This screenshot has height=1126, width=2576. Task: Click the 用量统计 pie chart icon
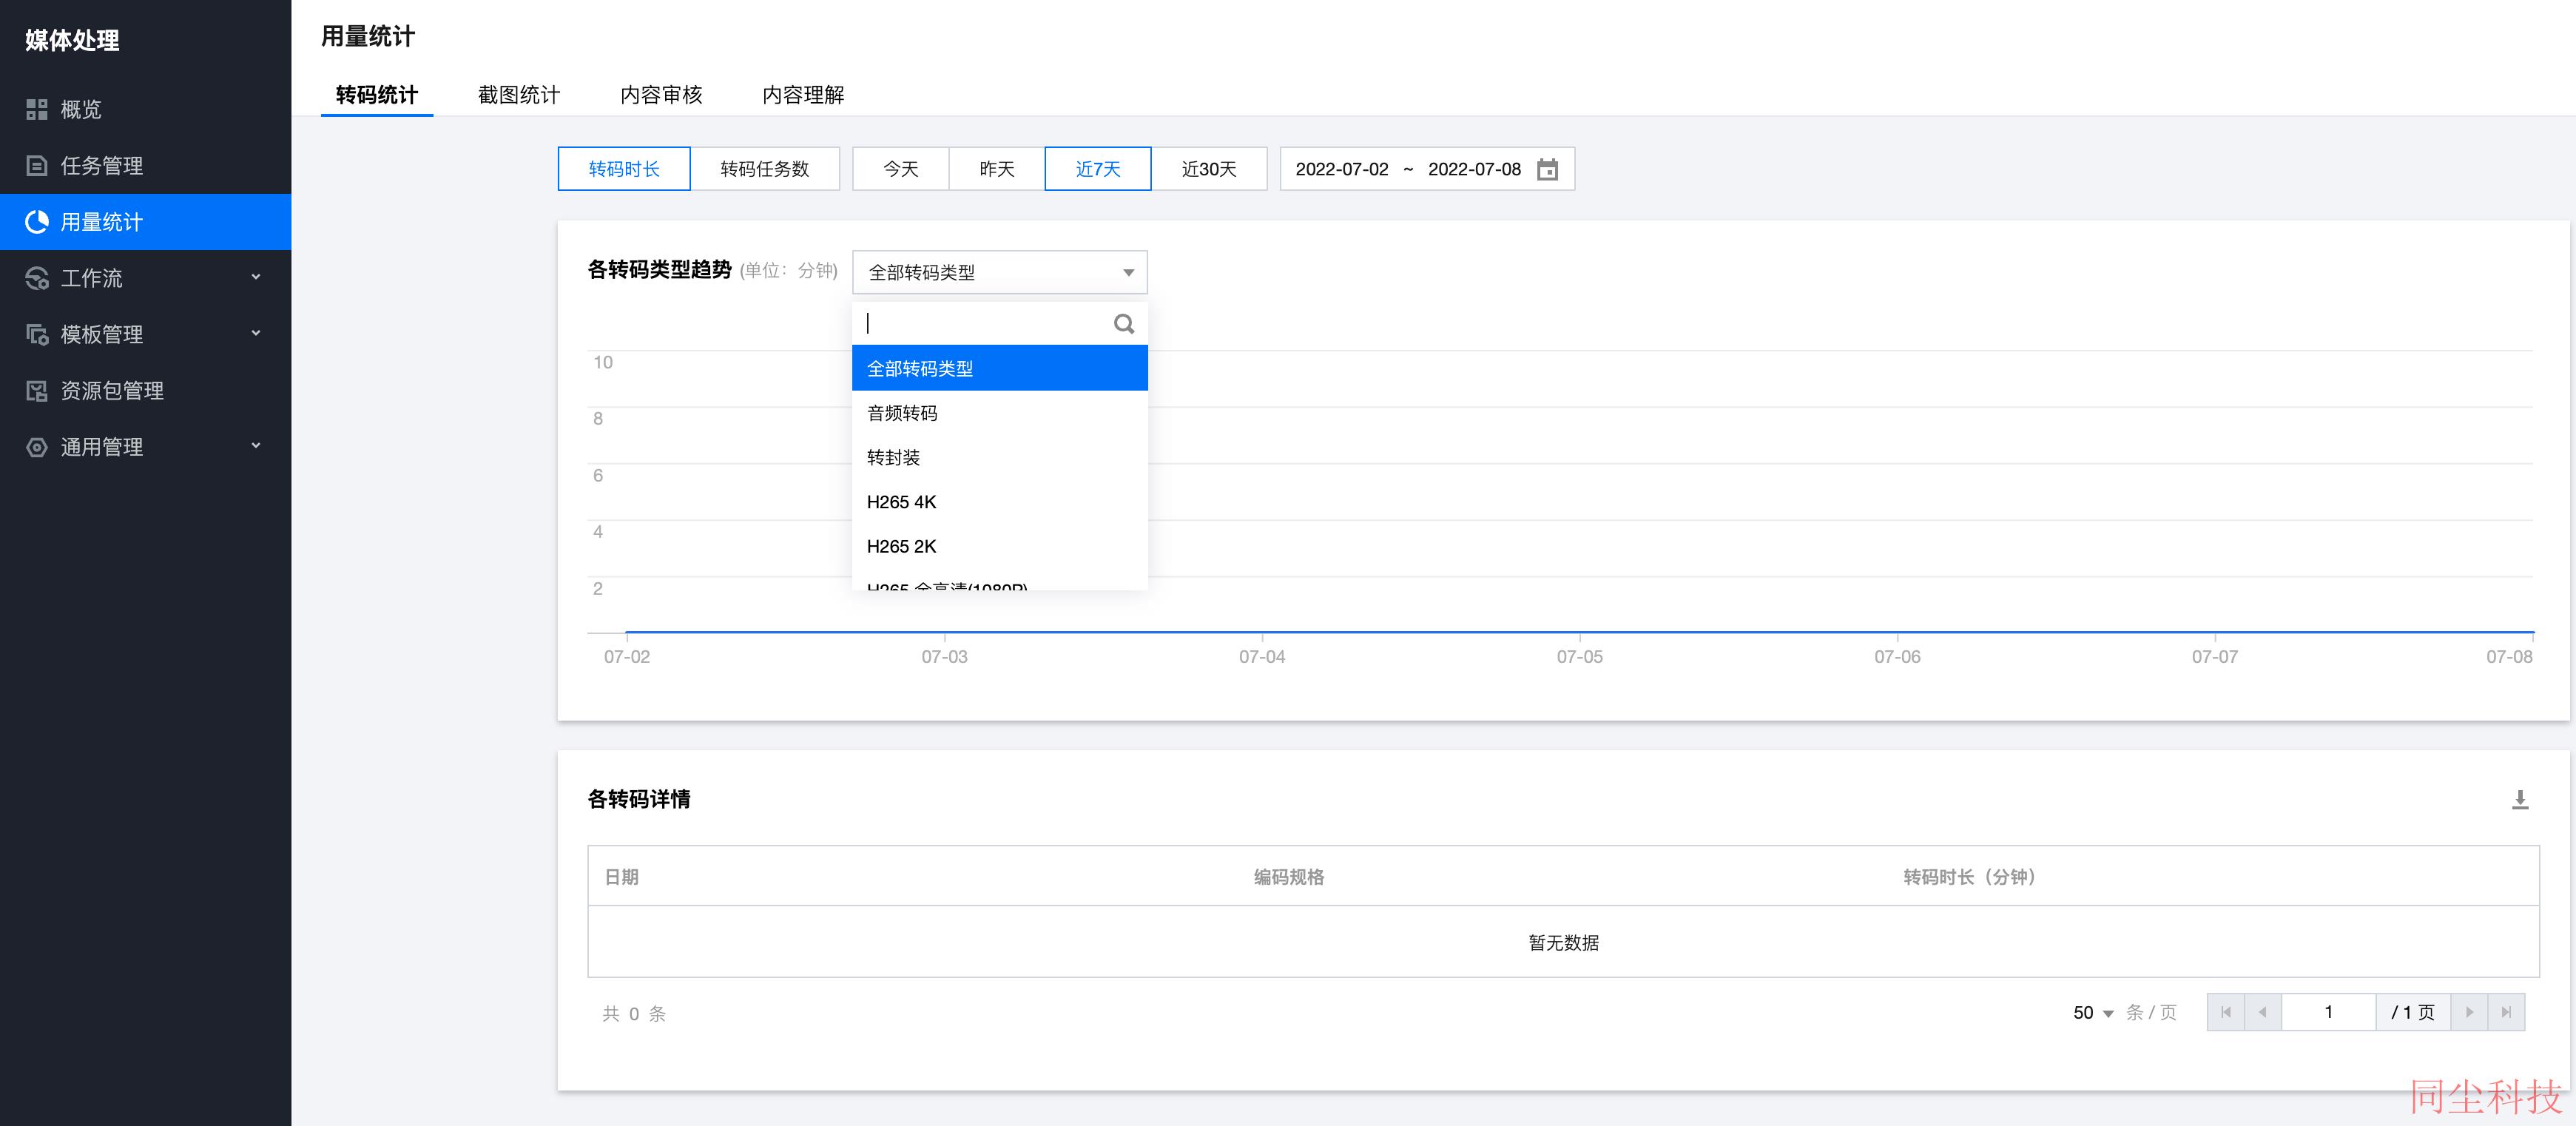[x=37, y=222]
